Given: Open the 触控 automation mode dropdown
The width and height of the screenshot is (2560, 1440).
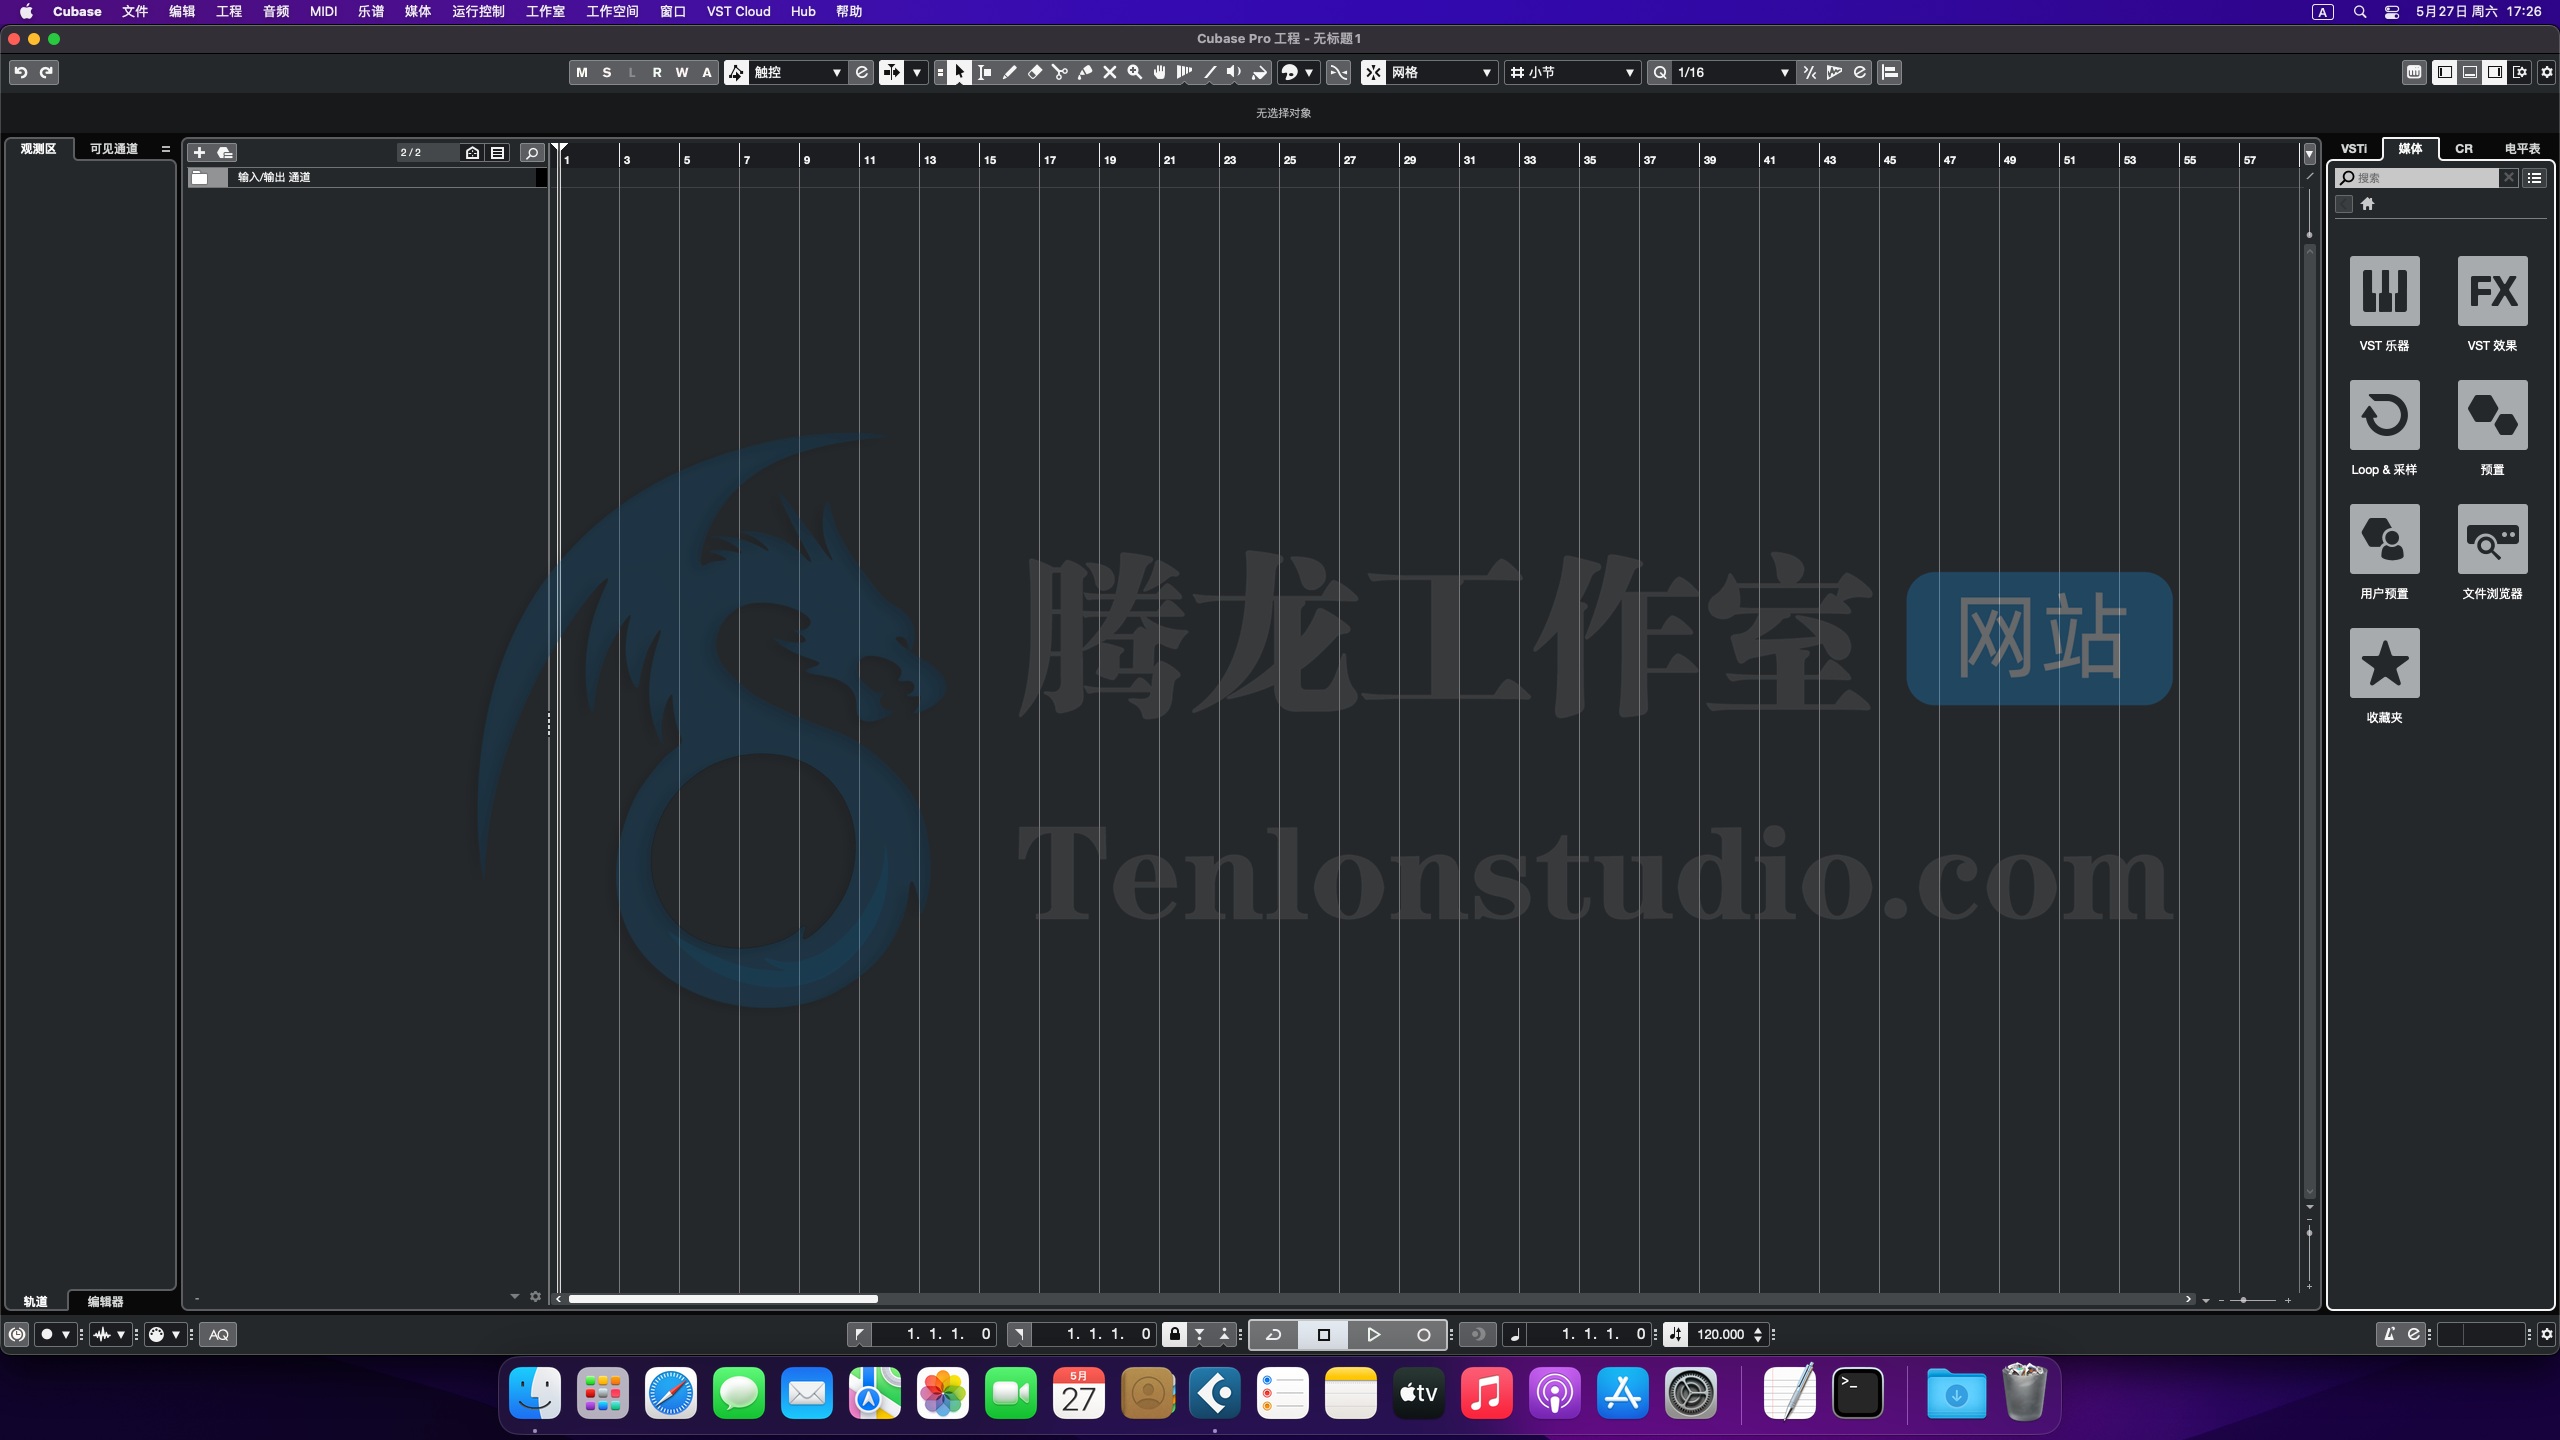Looking at the screenshot, I should [797, 72].
